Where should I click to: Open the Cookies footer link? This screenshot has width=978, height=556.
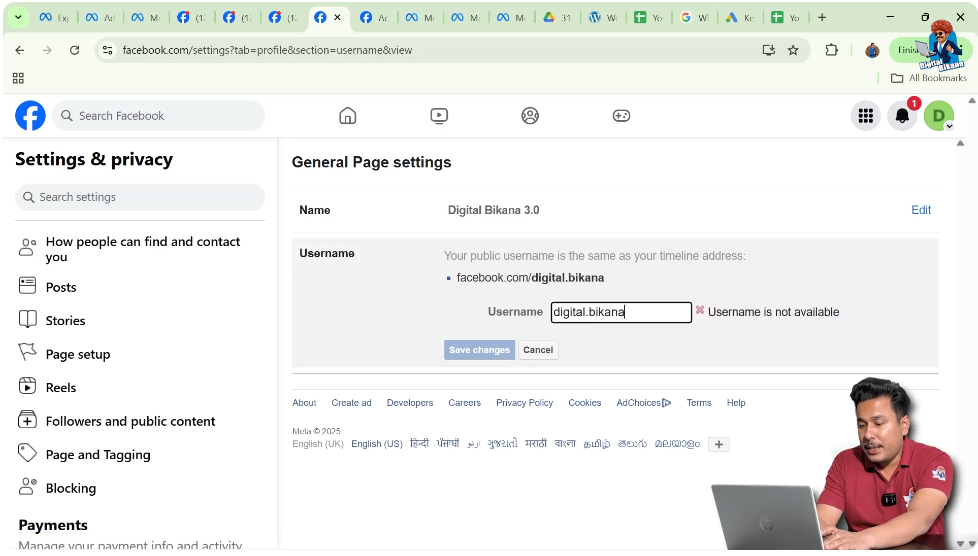(584, 403)
